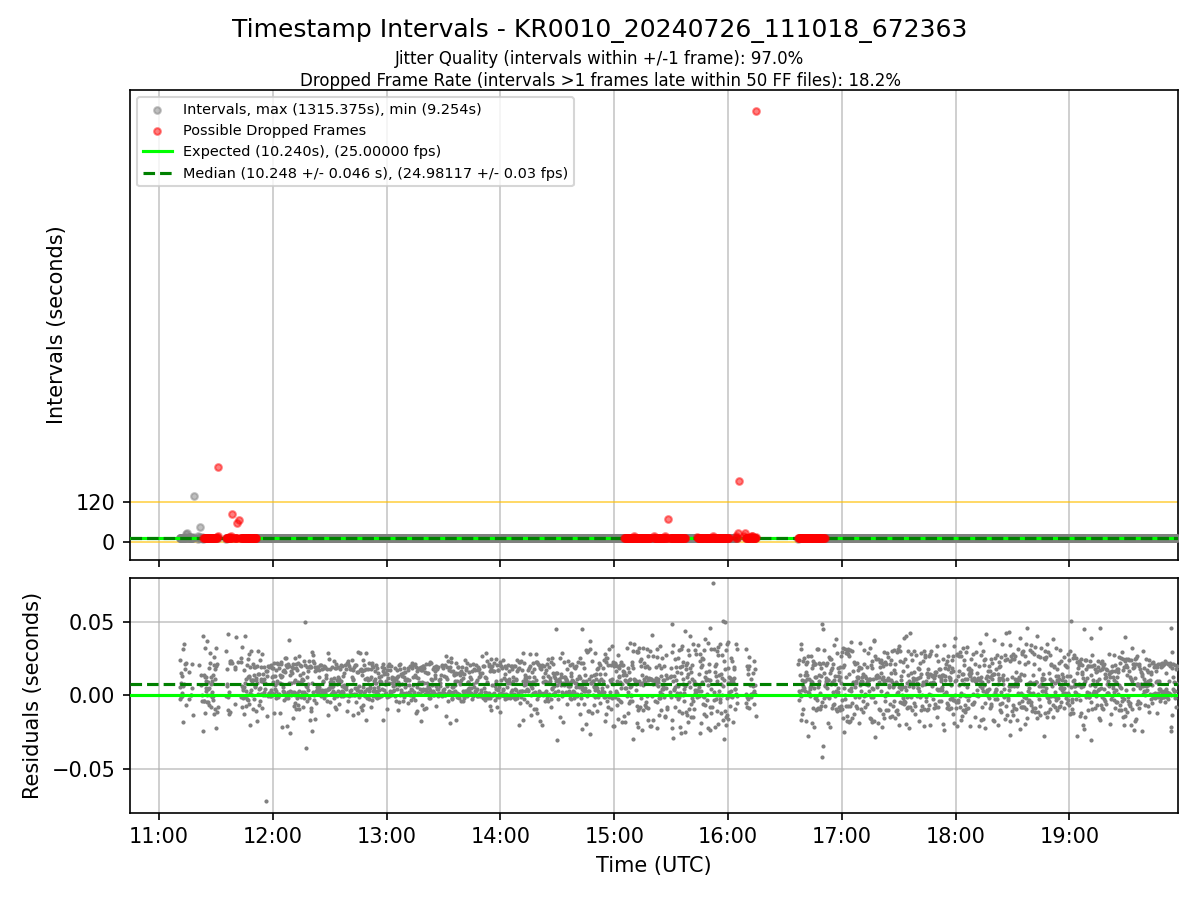
Task: Click the 'Time (UTC)' x-axis label
Action: (x=653, y=865)
